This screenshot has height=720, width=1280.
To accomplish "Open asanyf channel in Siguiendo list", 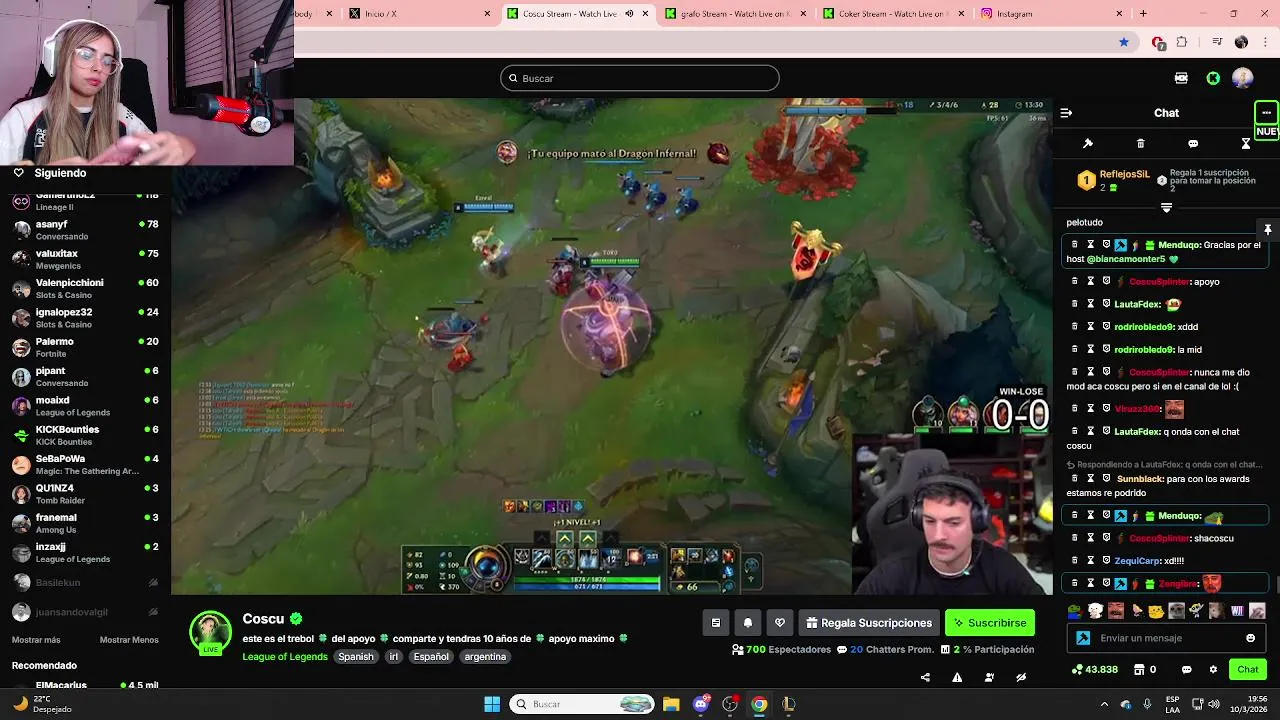I will (x=85, y=230).
